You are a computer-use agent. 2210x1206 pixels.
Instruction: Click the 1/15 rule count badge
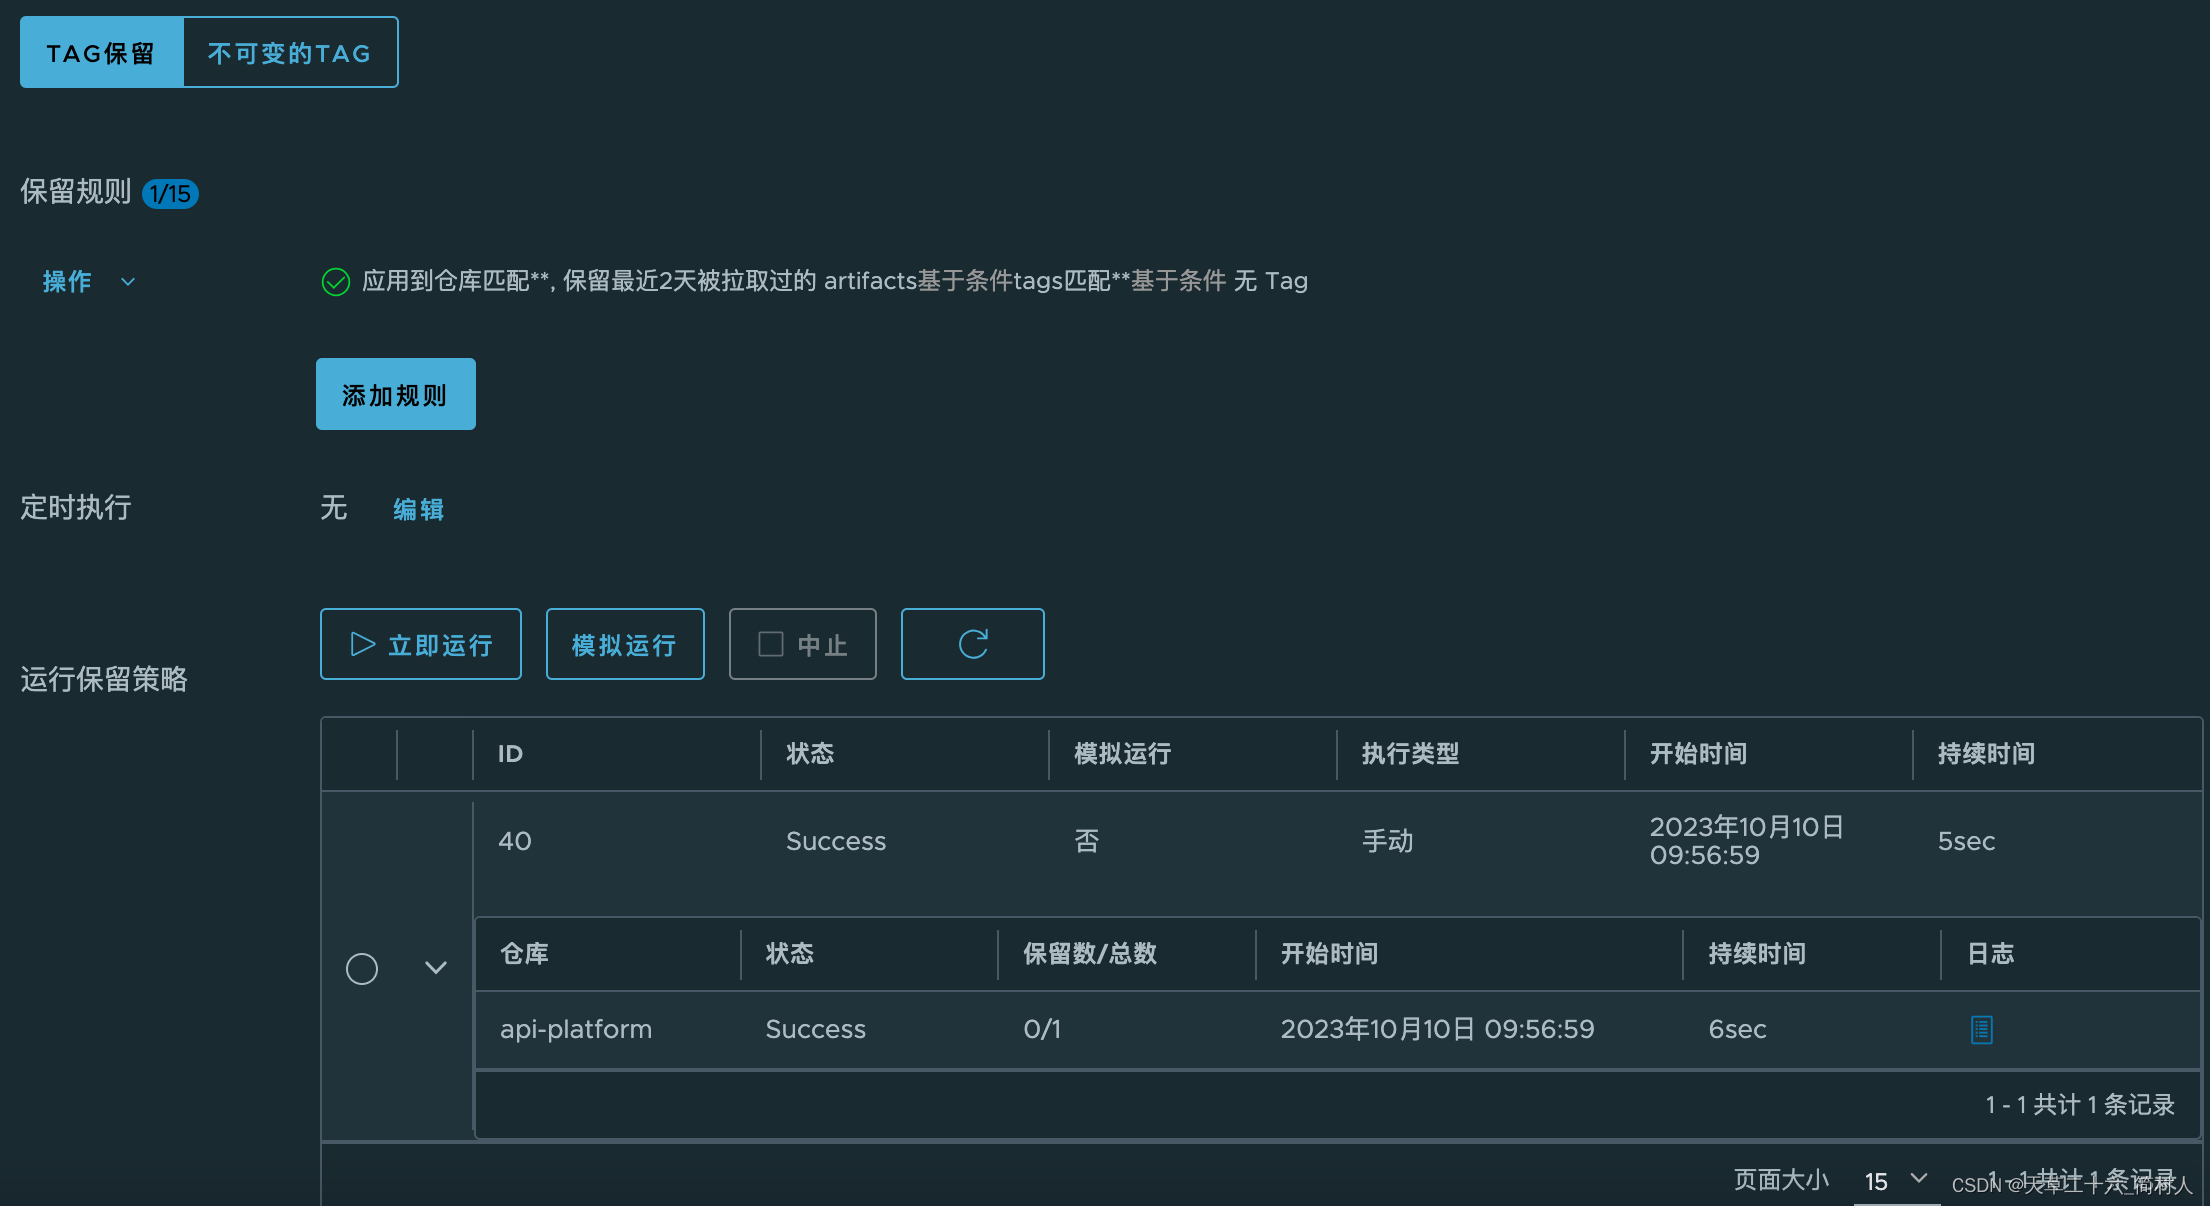click(171, 193)
